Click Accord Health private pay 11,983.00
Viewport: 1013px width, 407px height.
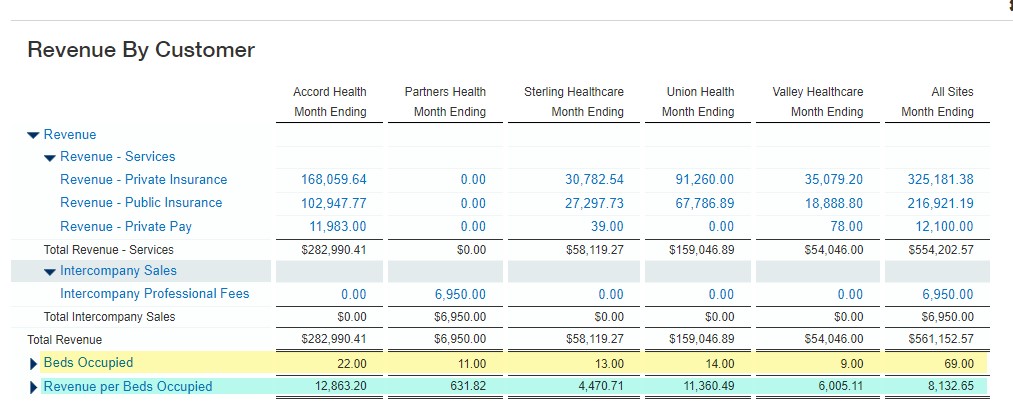[x=338, y=227]
